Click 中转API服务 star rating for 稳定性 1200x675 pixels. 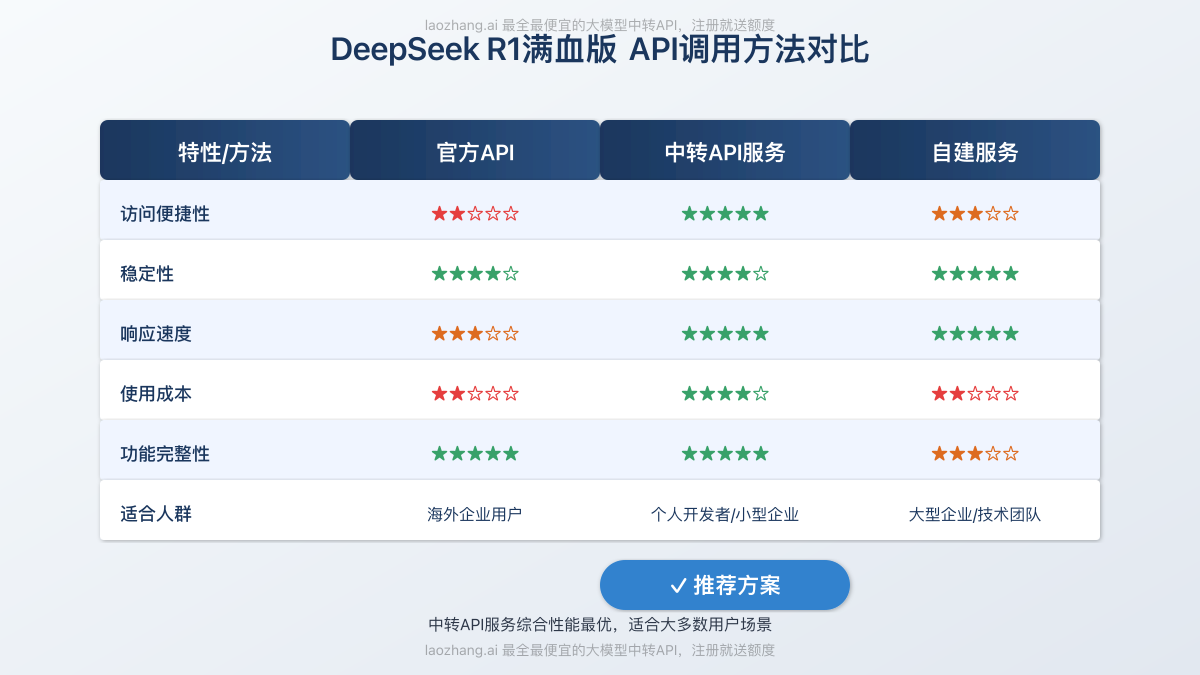click(725, 273)
